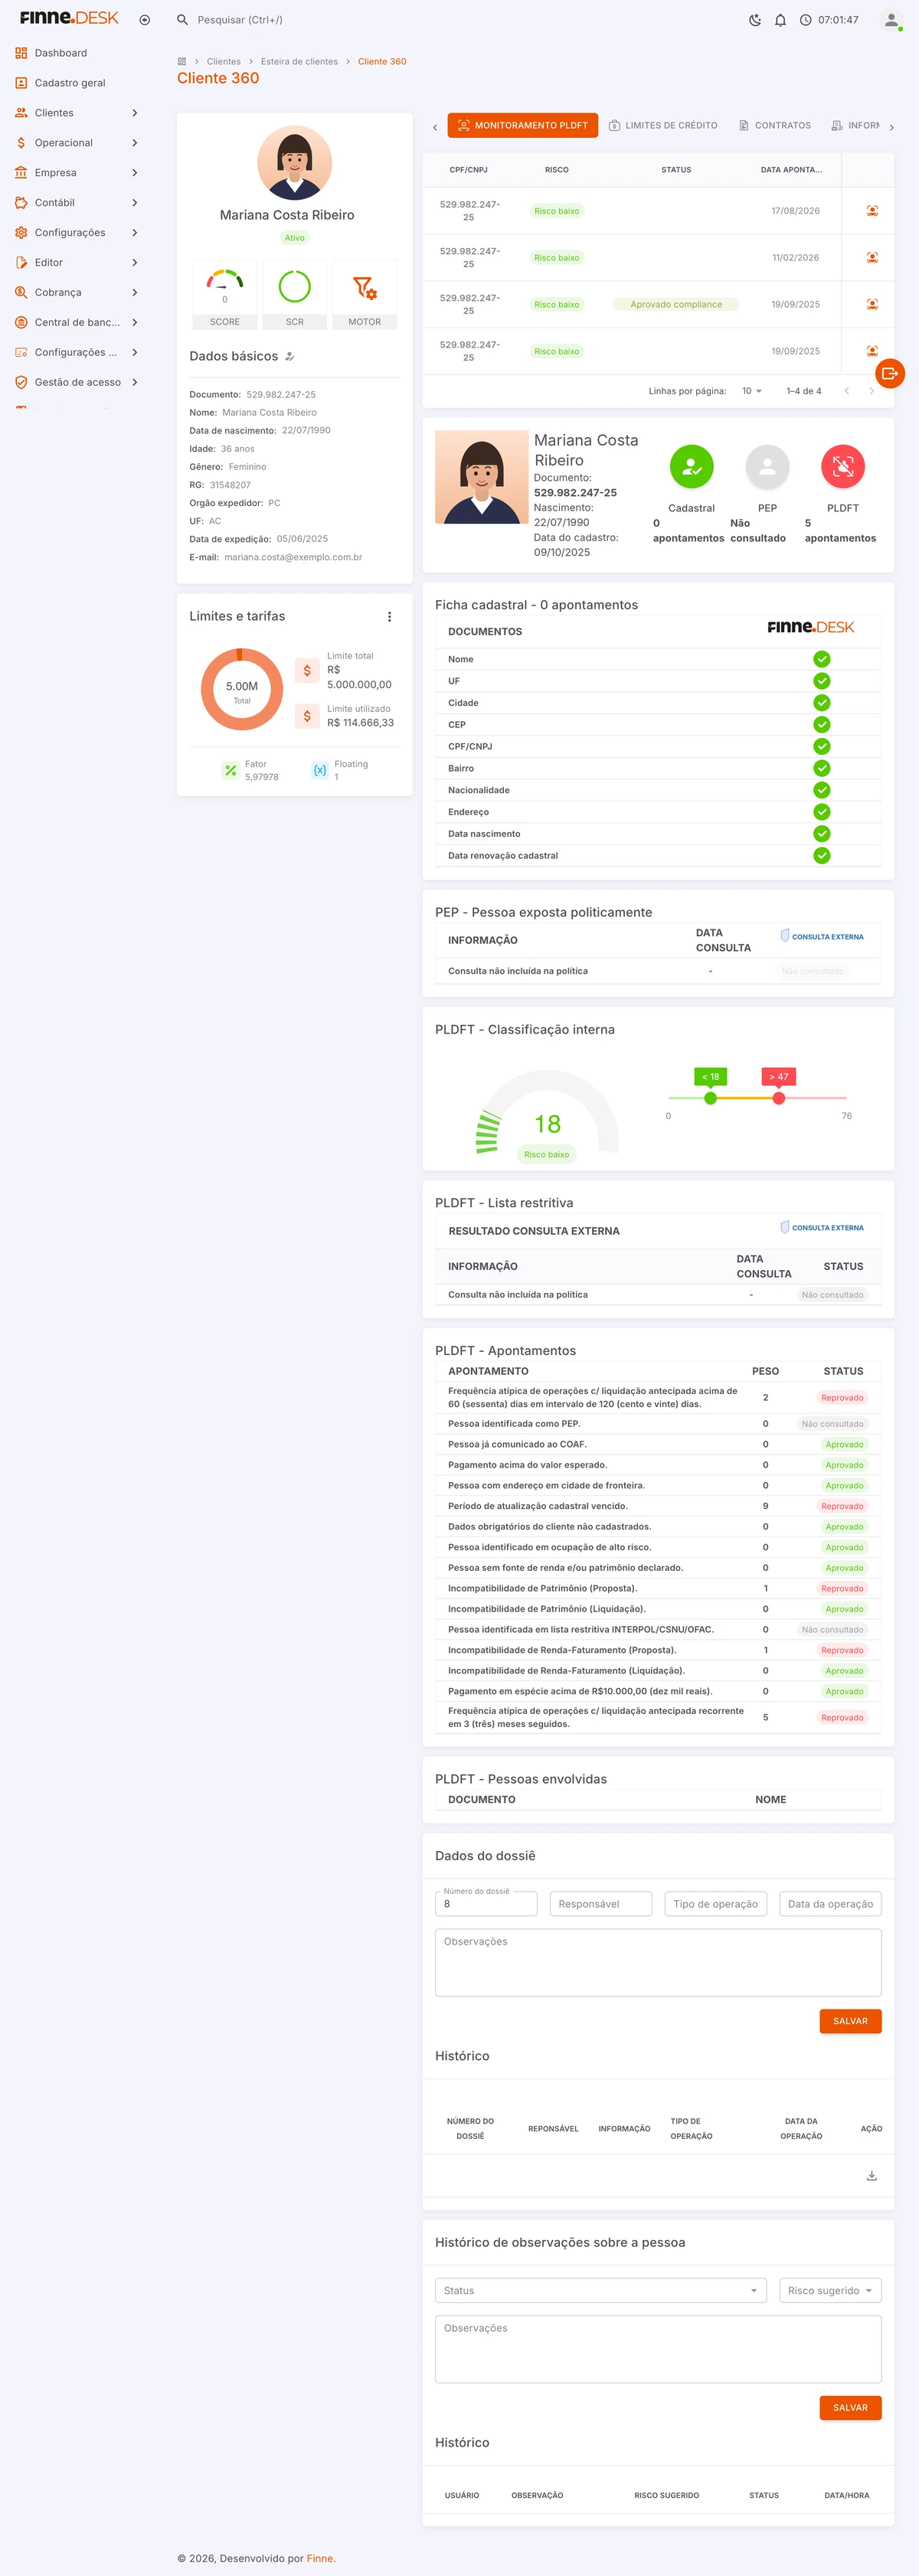
Task: Click the Responsável input field
Action: click(601, 1904)
